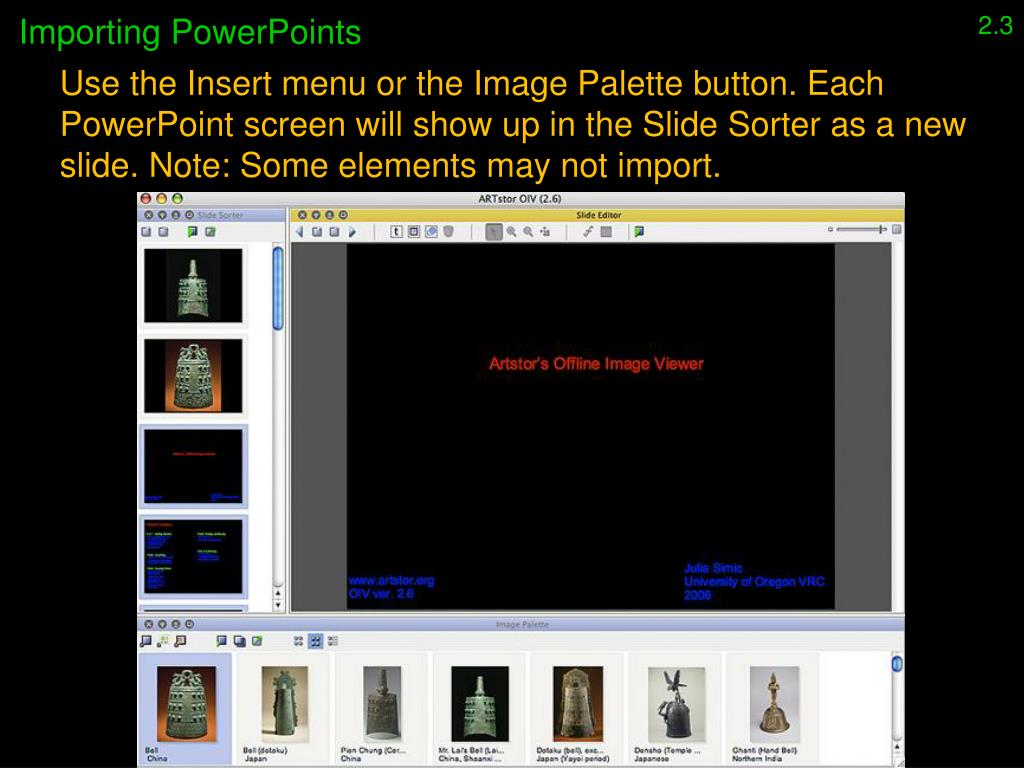Select the 'Pien Chung' China bell image

pos(382,709)
